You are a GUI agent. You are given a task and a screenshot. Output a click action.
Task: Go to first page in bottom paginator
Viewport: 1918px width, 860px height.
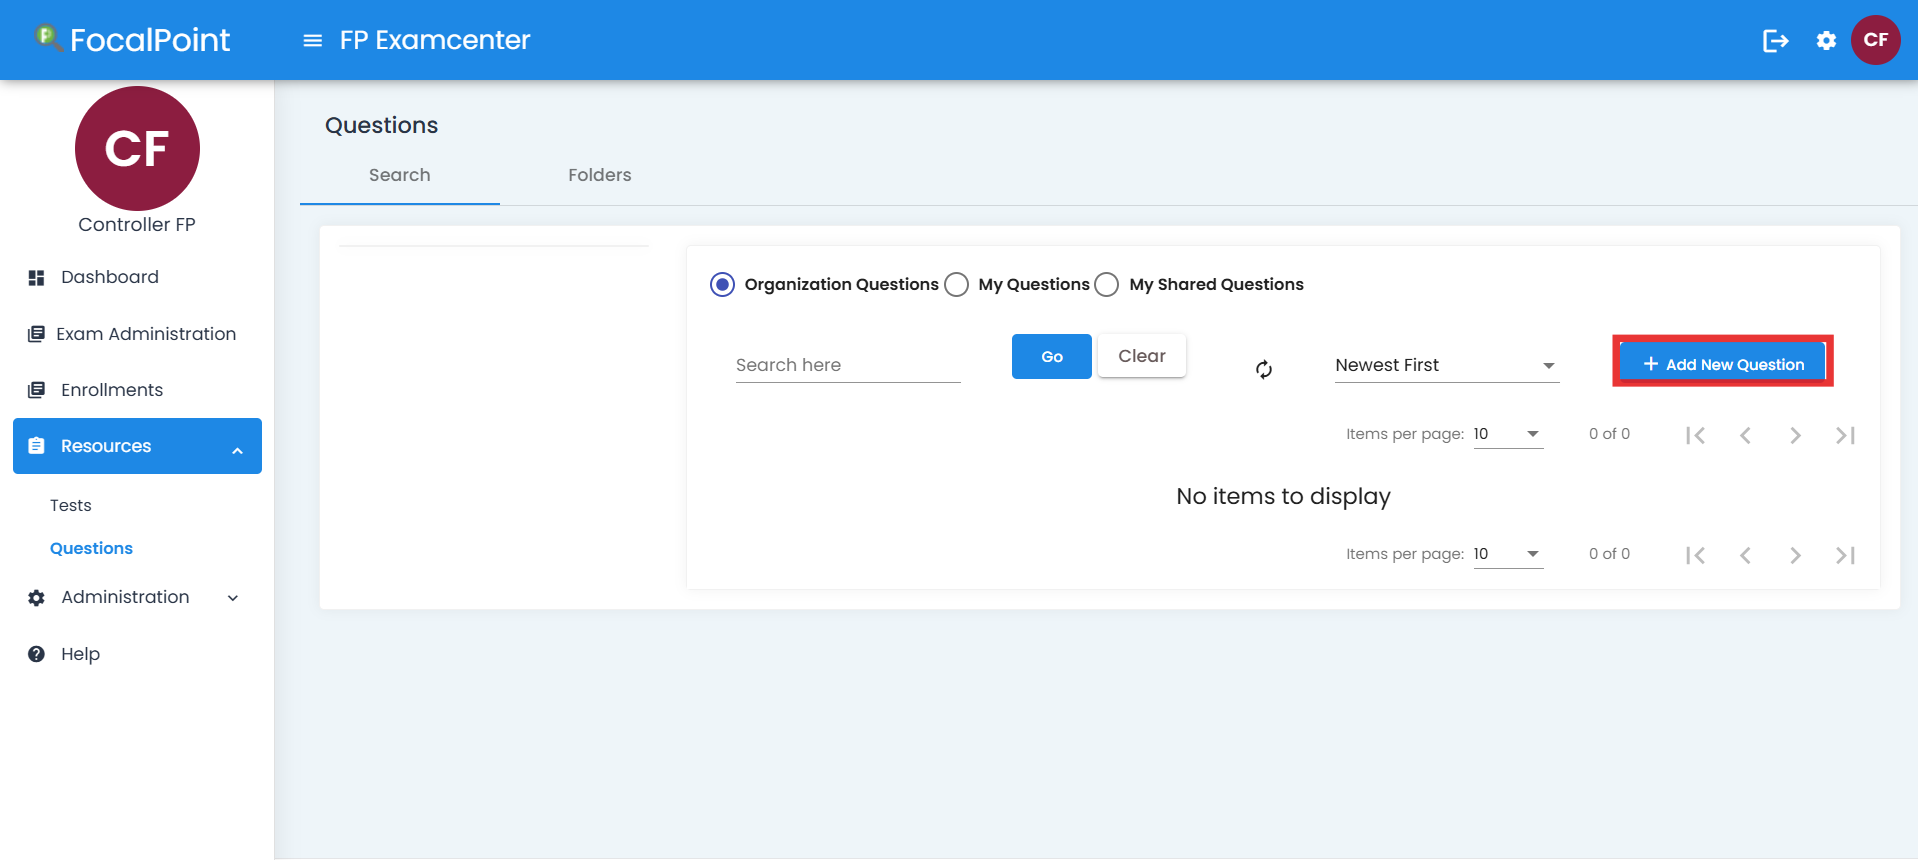[x=1695, y=555]
